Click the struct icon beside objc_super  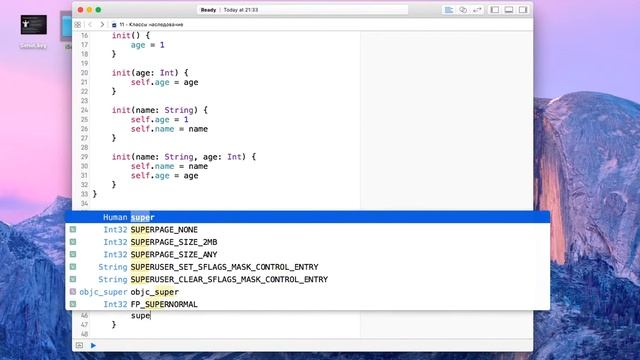tap(73, 291)
